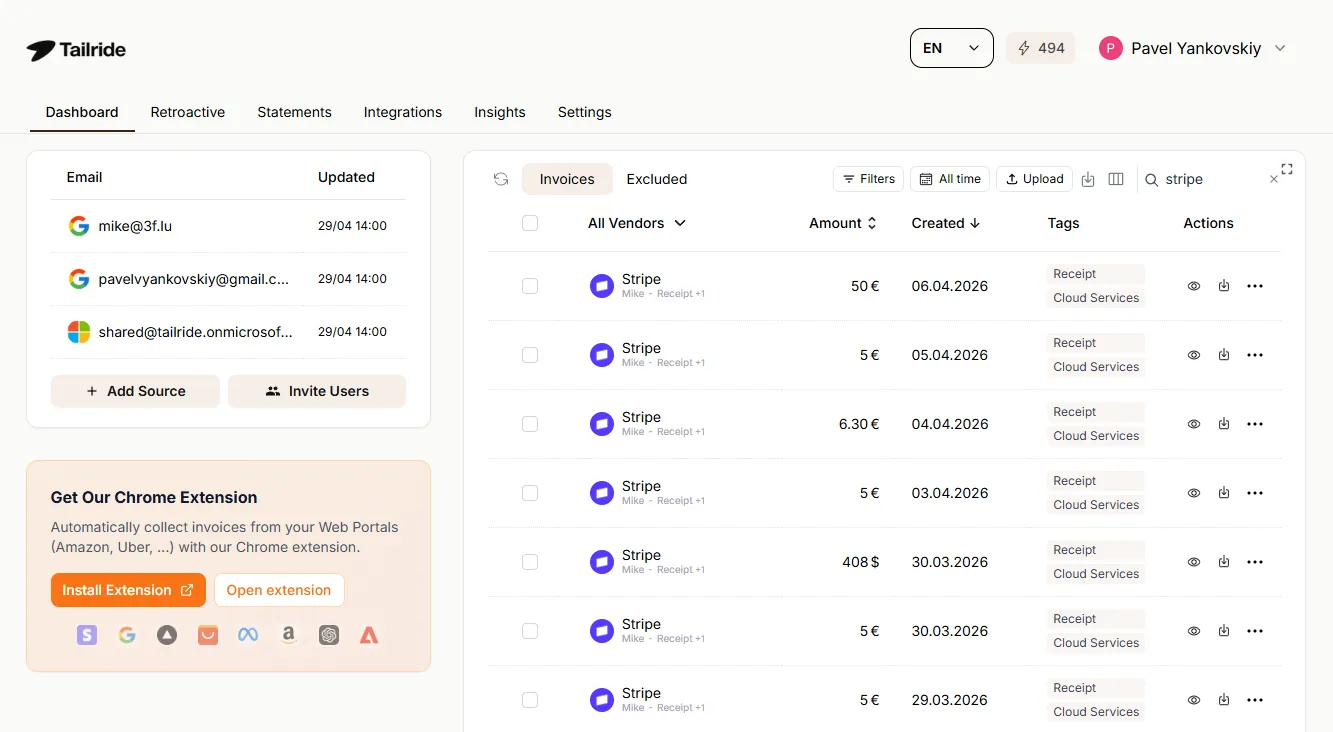Download the invoice dated 05.04.2026
Viewport: 1333px width, 732px height.
pyautogui.click(x=1224, y=355)
